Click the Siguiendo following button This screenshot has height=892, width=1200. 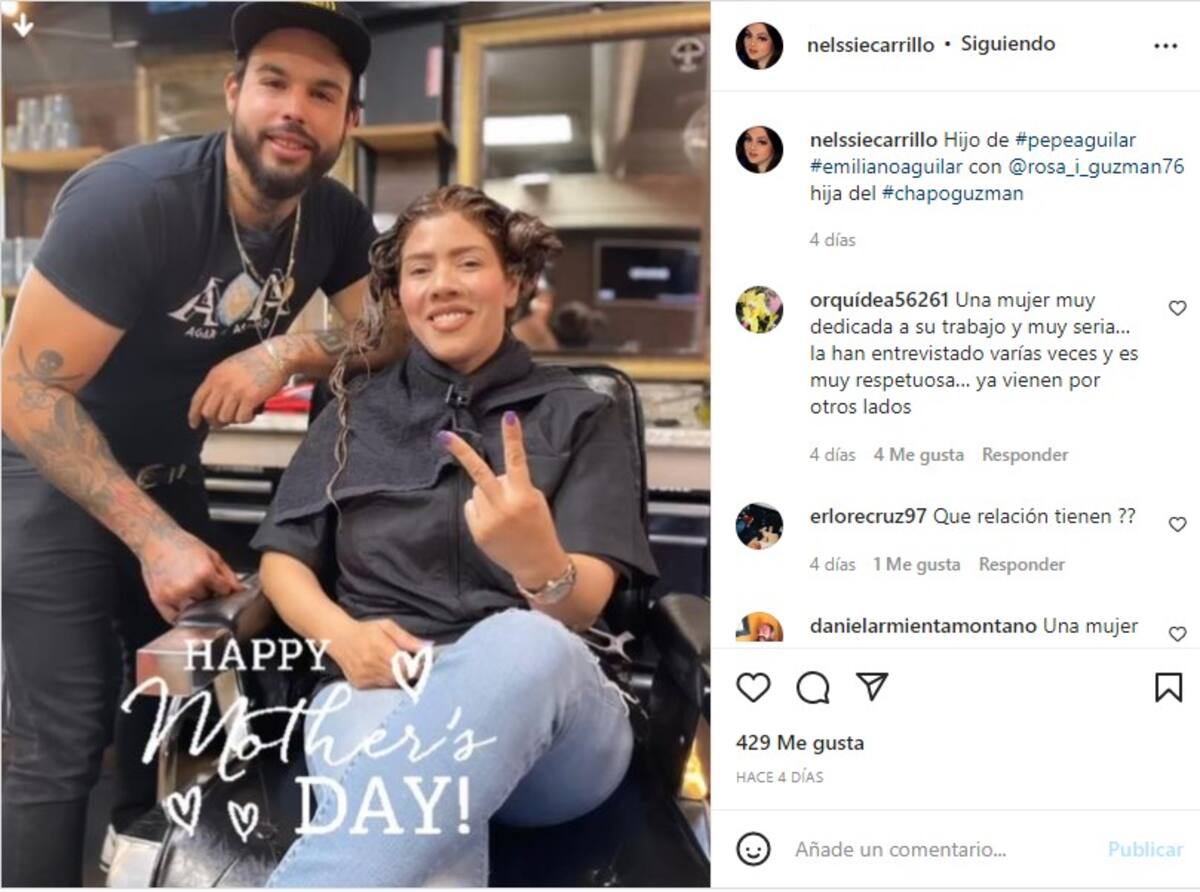coord(1008,44)
